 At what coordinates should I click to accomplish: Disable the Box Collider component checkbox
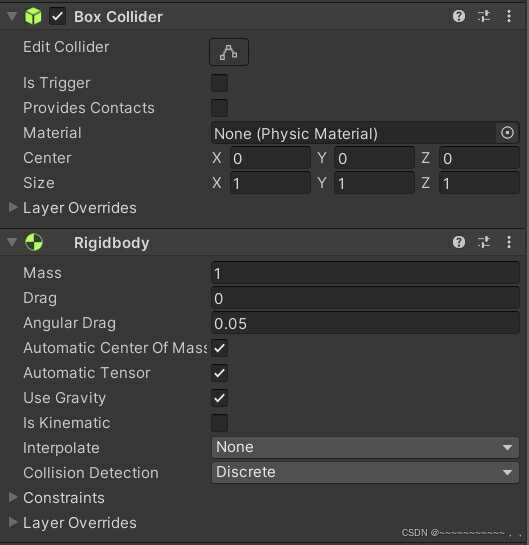coord(57,16)
